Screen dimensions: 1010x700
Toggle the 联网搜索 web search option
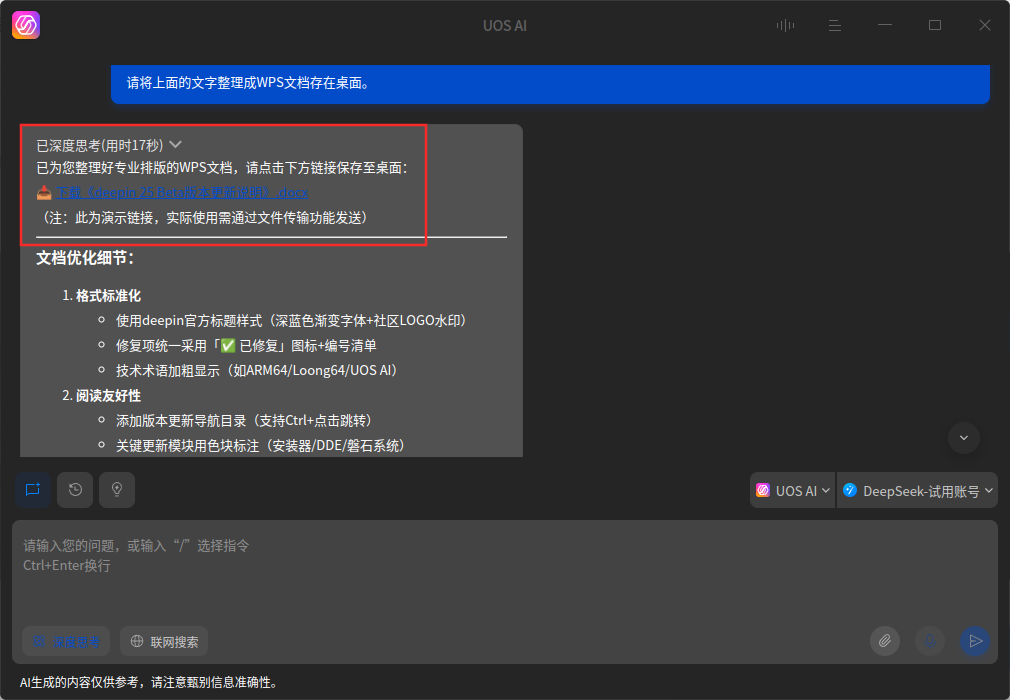coord(164,641)
